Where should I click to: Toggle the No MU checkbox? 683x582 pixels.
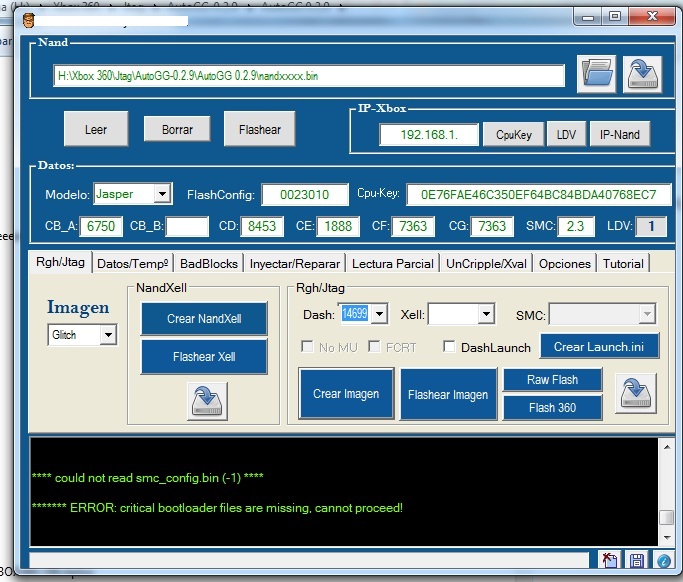[308, 347]
